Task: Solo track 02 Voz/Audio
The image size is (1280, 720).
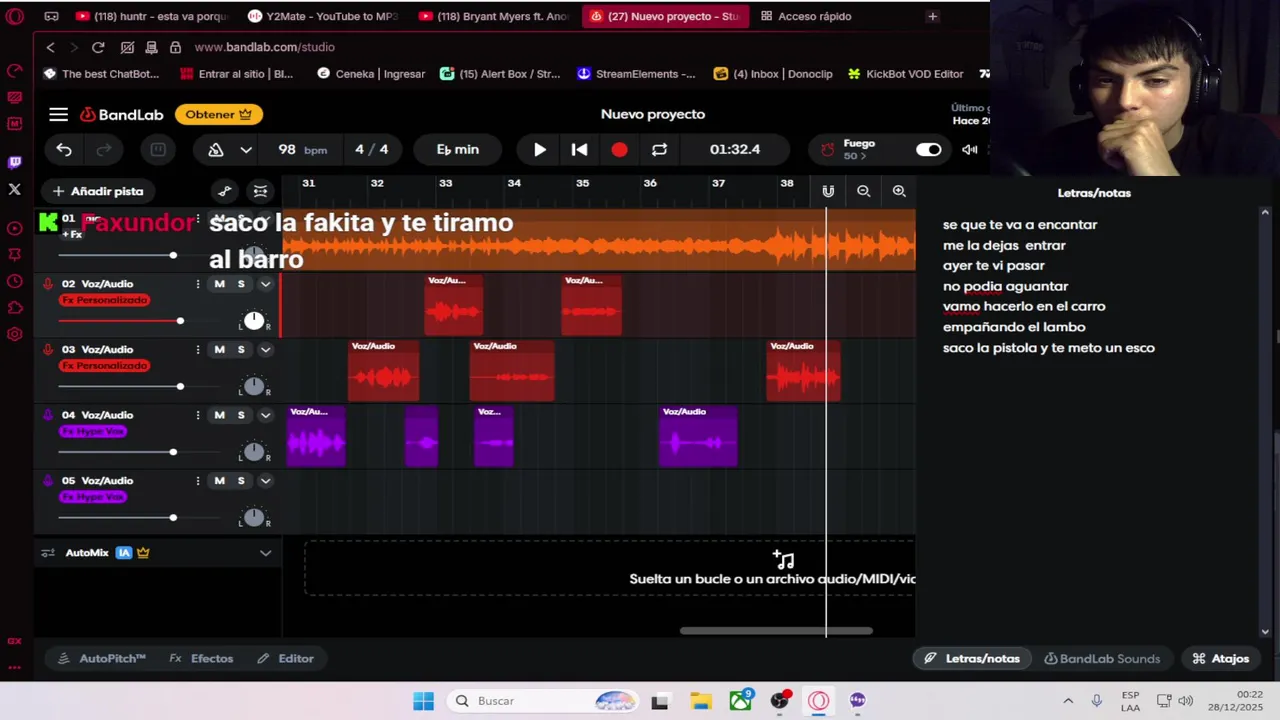Action: coord(240,284)
